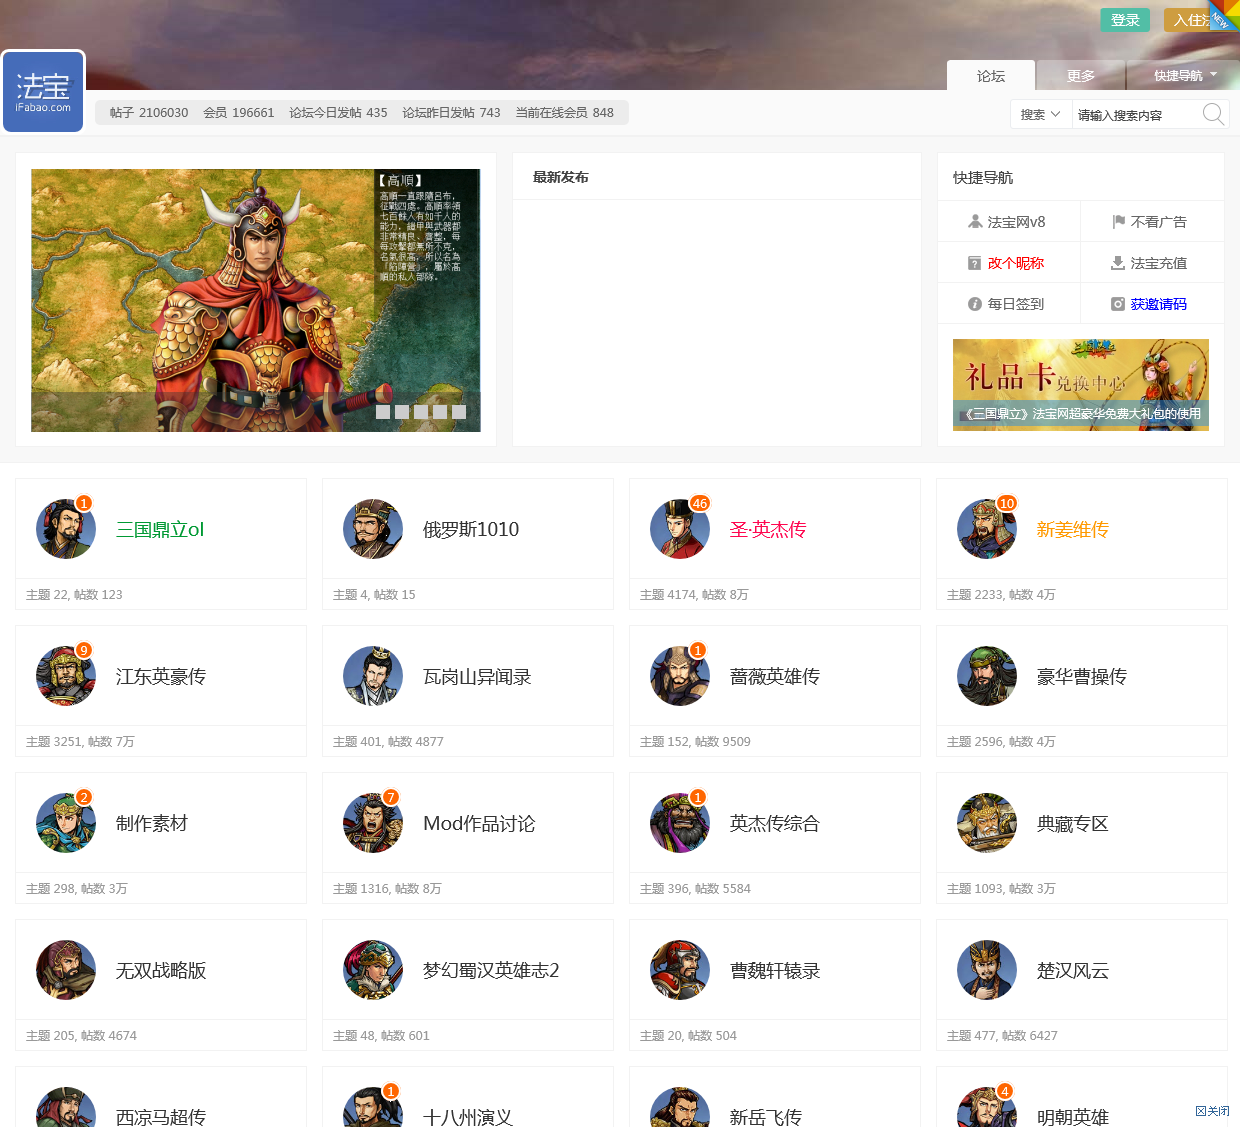Open the 江东英豪传 forum title
The image size is (1240, 1127).
pos(161,677)
